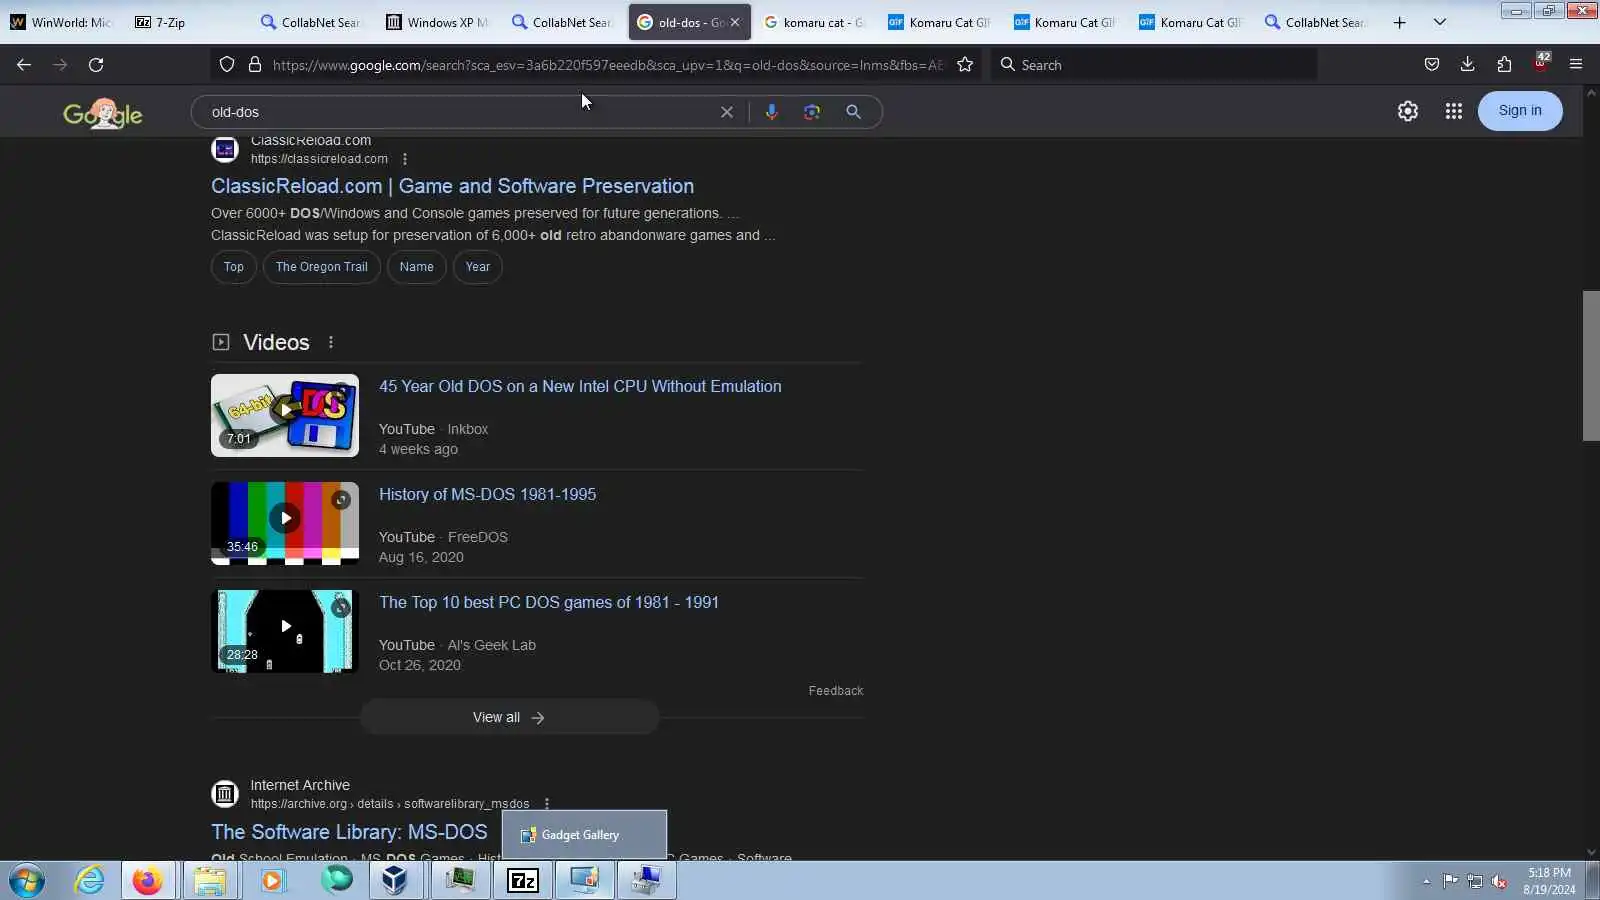The image size is (1600, 900).
Task: Open Top 10 best PC DOS games link
Action: [549, 603]
